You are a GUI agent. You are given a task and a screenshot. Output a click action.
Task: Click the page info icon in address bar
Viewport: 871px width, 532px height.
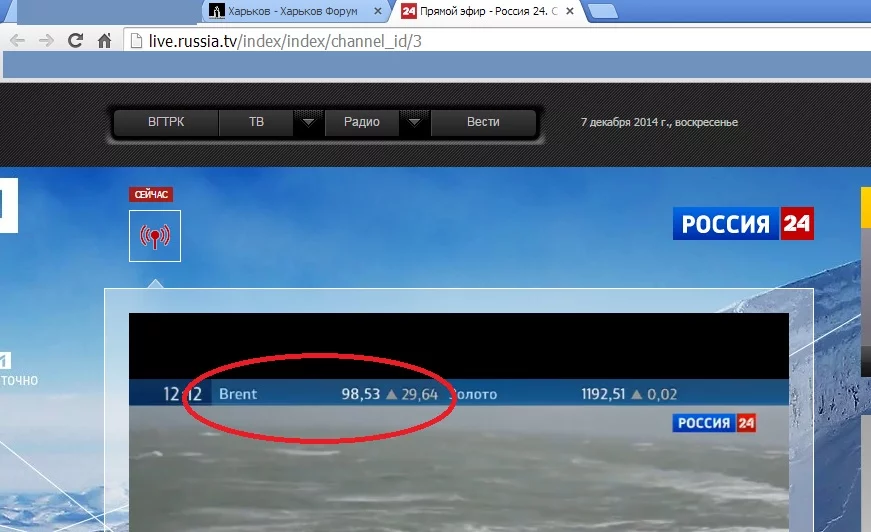(136, 41)
